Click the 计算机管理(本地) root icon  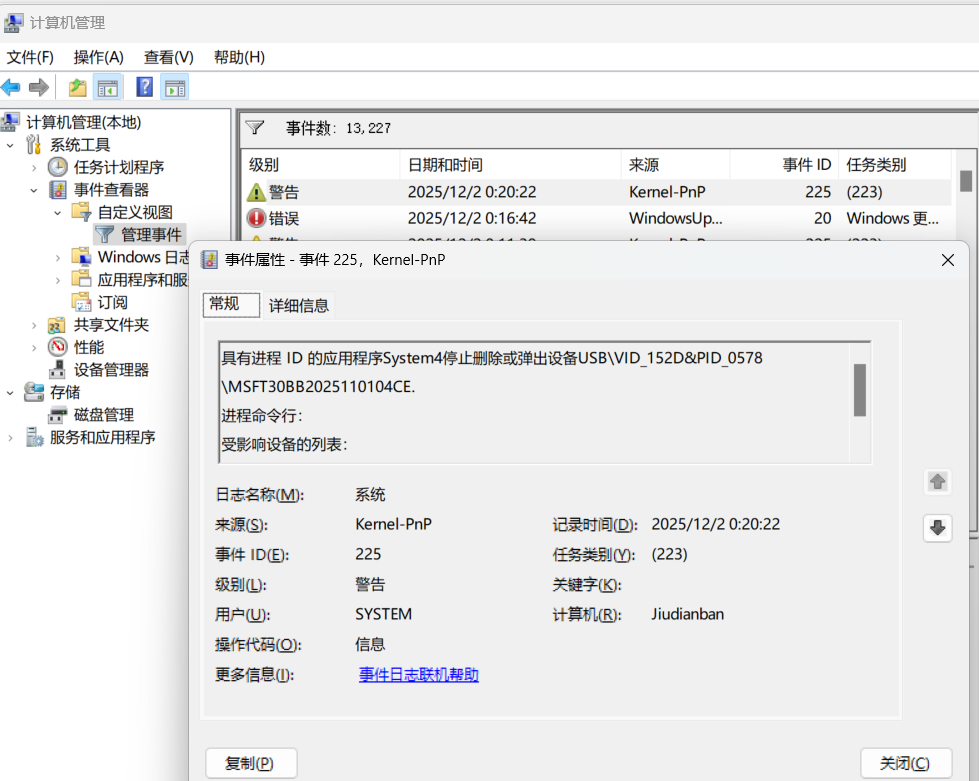pyautogui.click(x=10, y=122)
